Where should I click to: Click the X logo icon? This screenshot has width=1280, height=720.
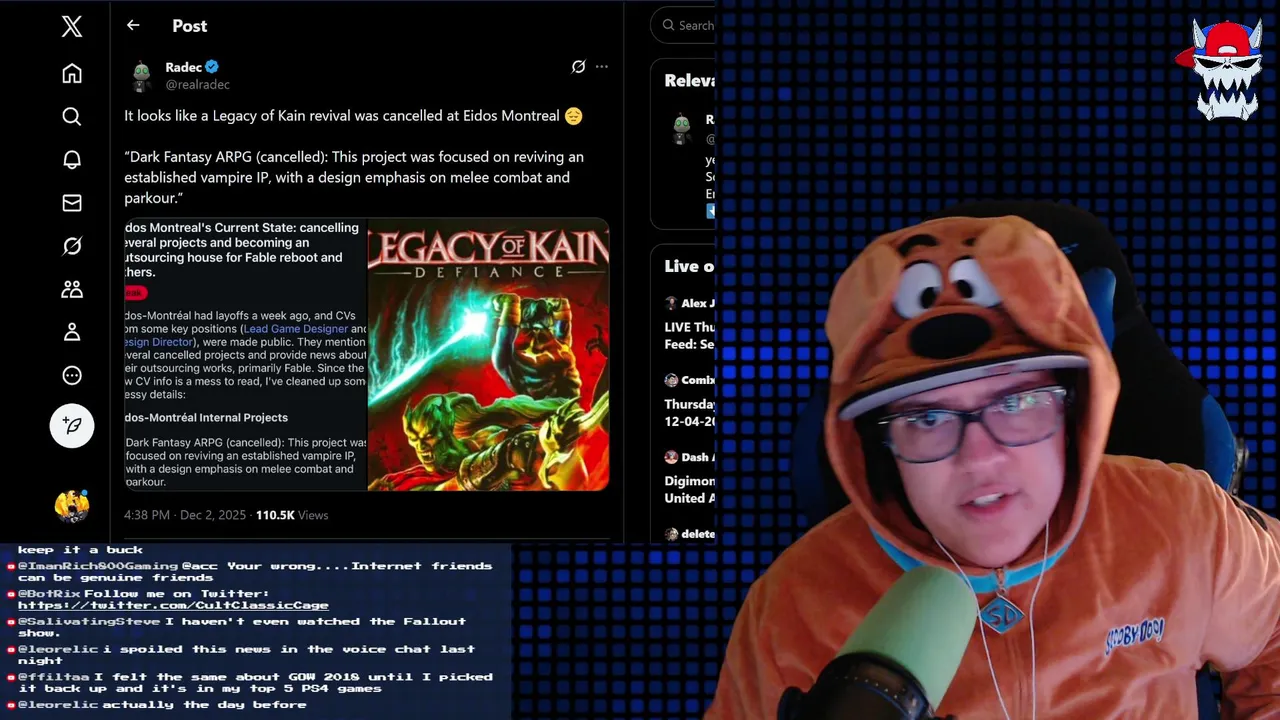coord(72,27)
